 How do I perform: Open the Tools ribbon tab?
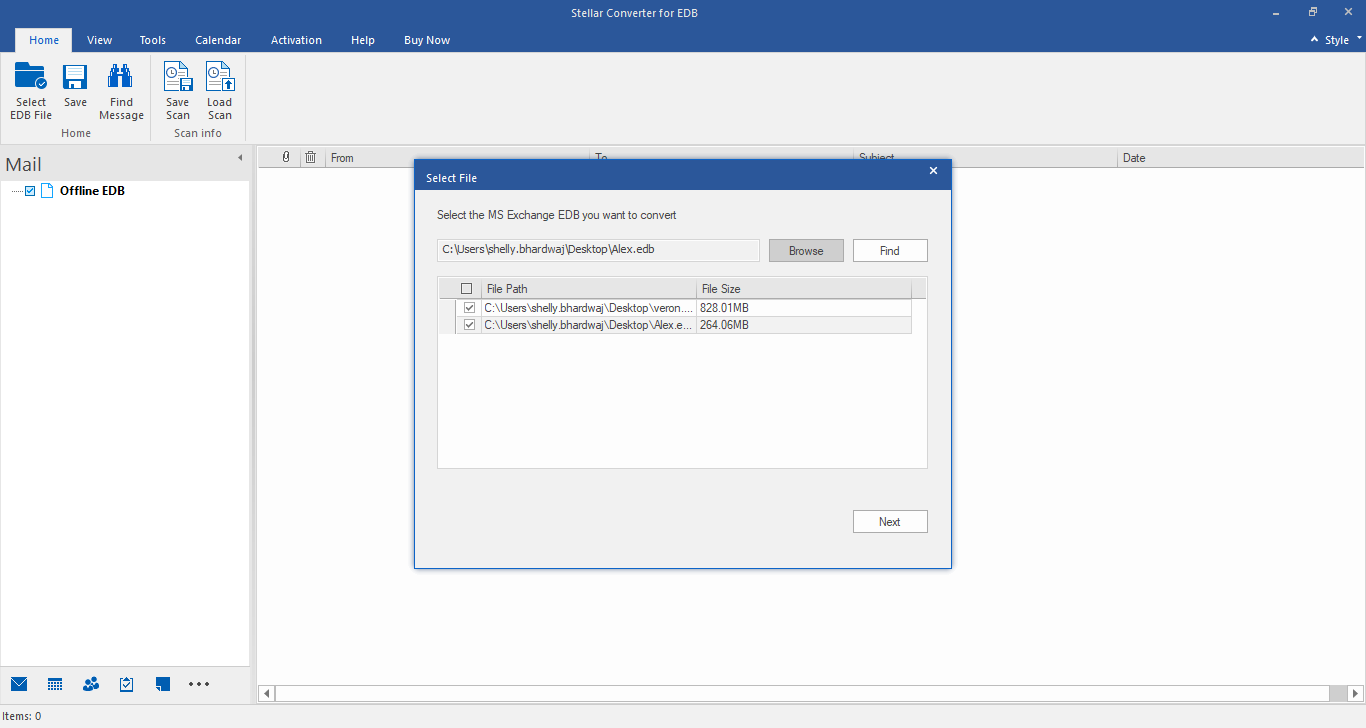(153, 40)
